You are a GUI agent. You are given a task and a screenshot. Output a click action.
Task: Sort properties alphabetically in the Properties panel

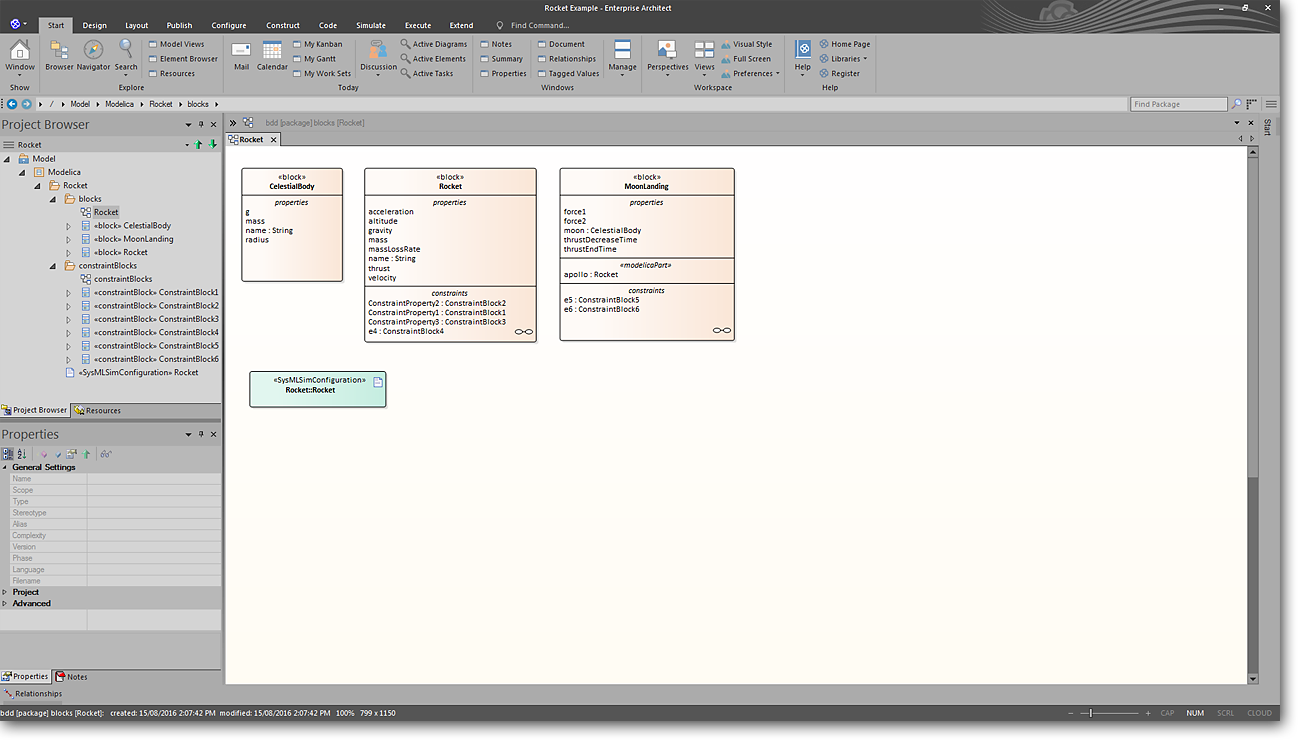[22, 454]
